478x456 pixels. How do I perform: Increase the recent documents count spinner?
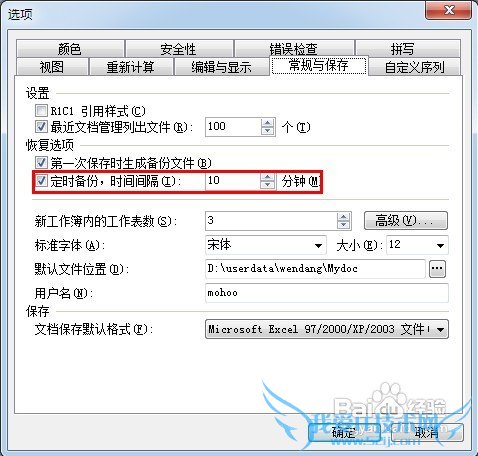click(x=267, y=123)
